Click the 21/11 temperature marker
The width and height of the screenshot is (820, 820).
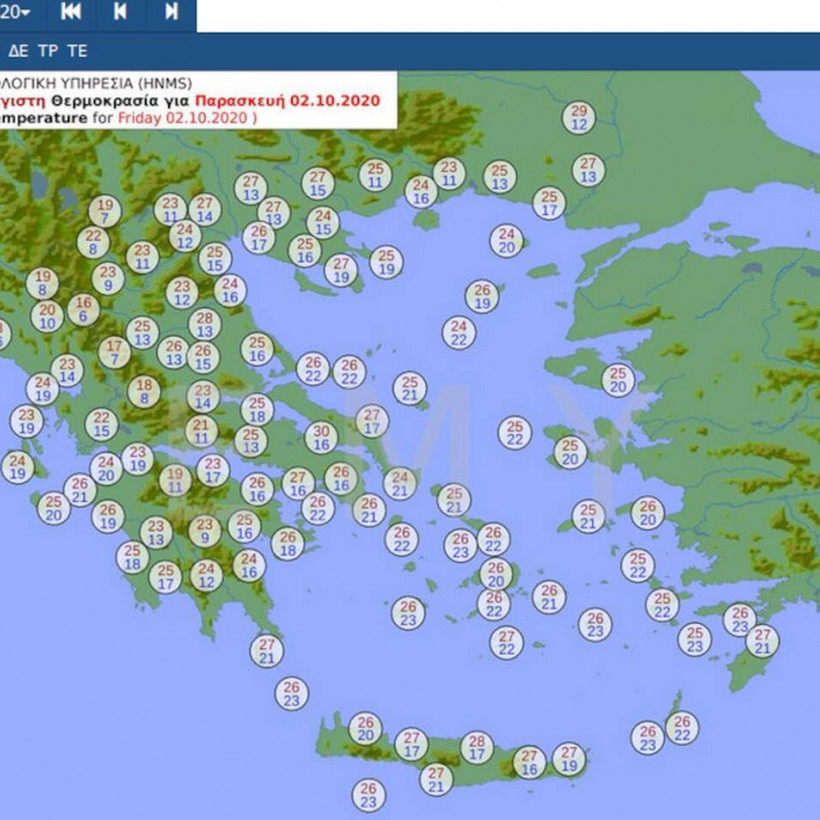click(x=202, y=431)
